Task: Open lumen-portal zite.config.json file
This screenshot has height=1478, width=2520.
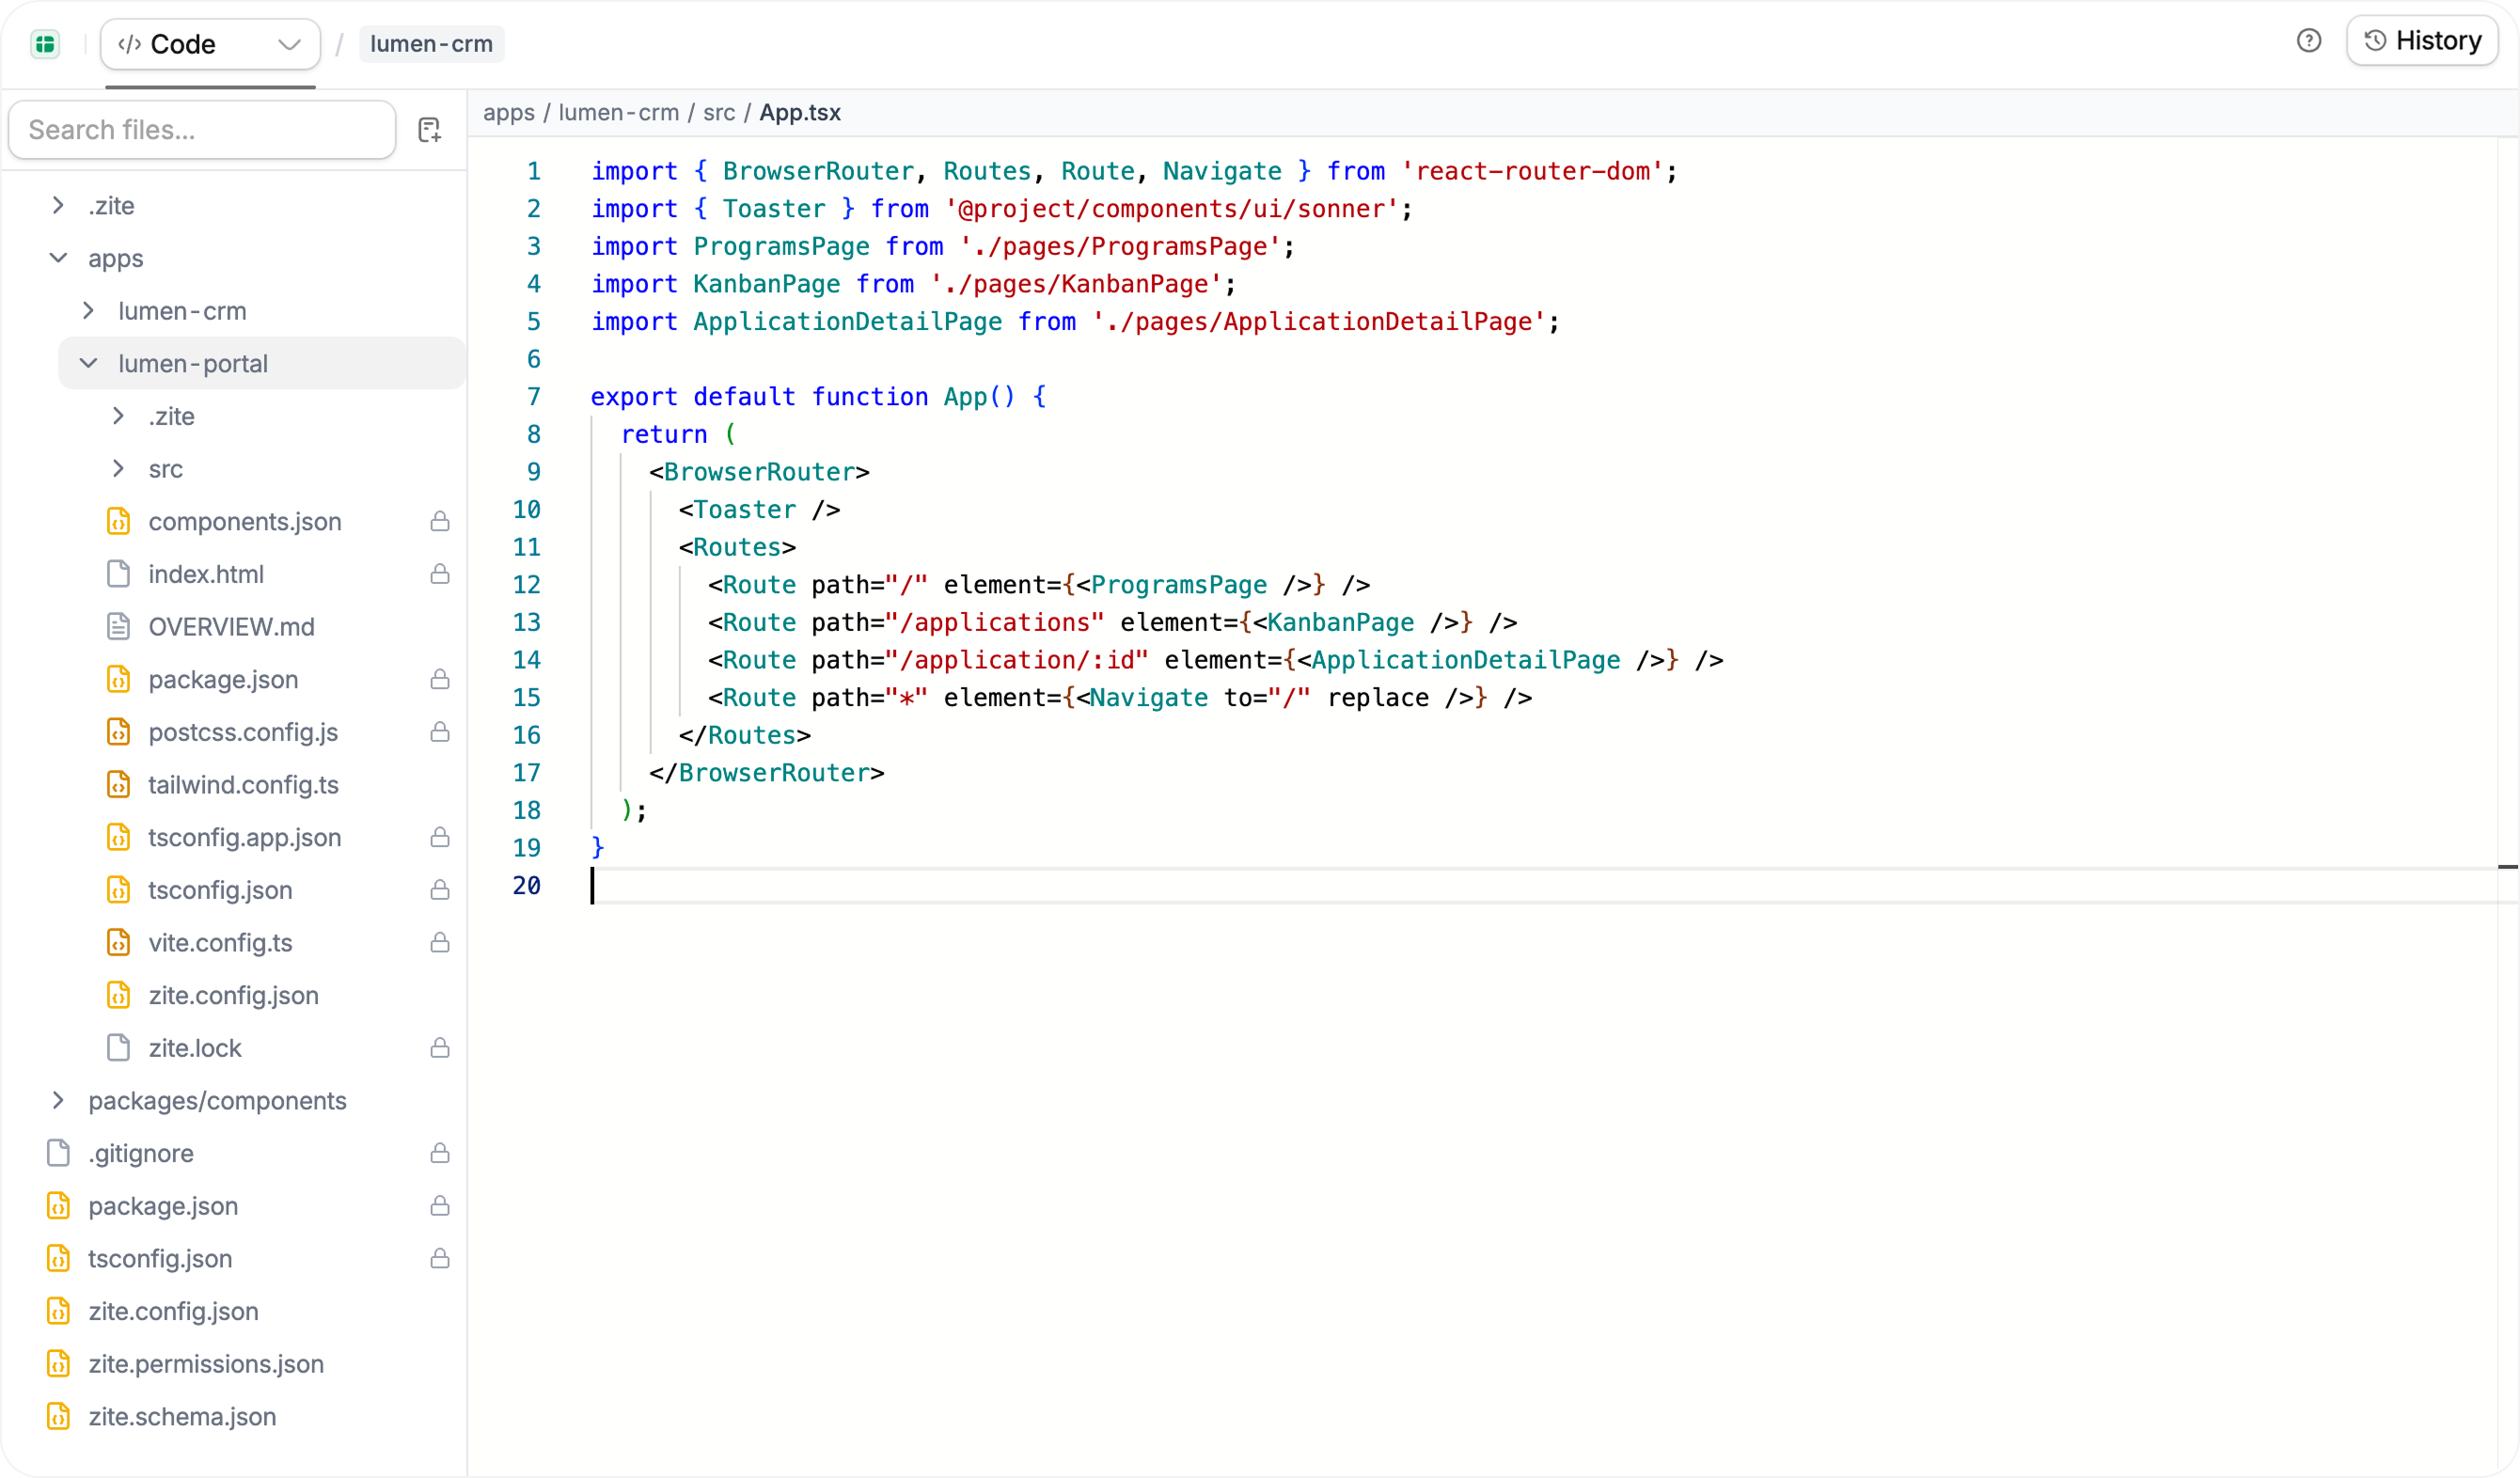Action: 233,996
